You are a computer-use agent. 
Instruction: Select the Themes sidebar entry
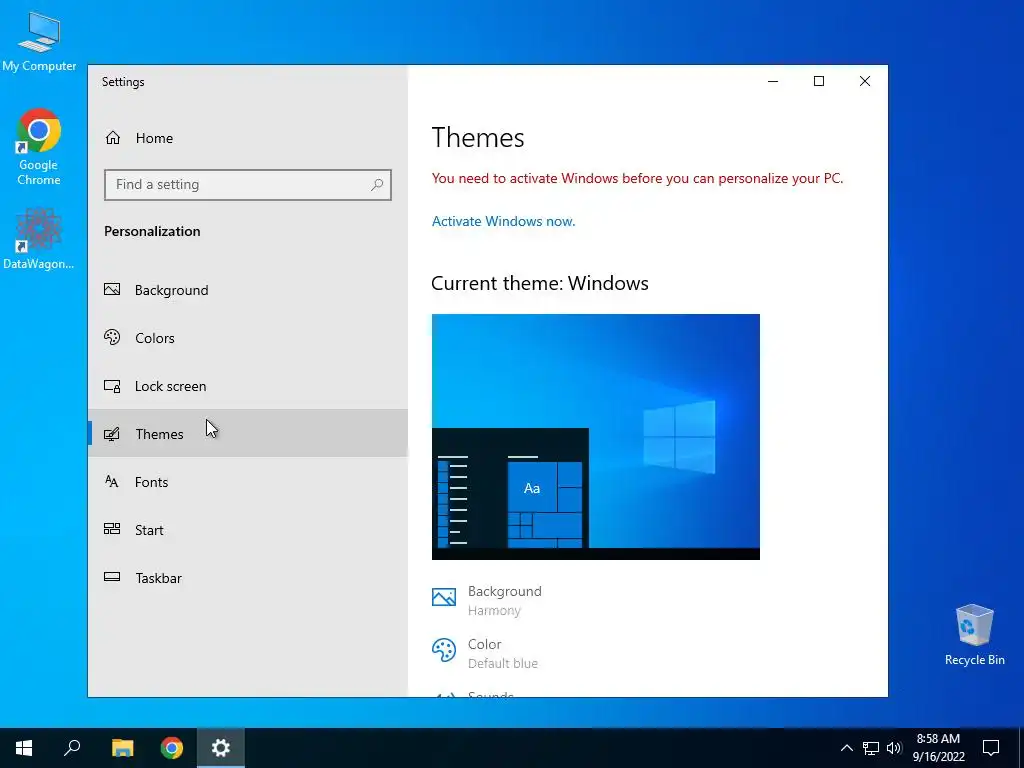pos(248,434)
